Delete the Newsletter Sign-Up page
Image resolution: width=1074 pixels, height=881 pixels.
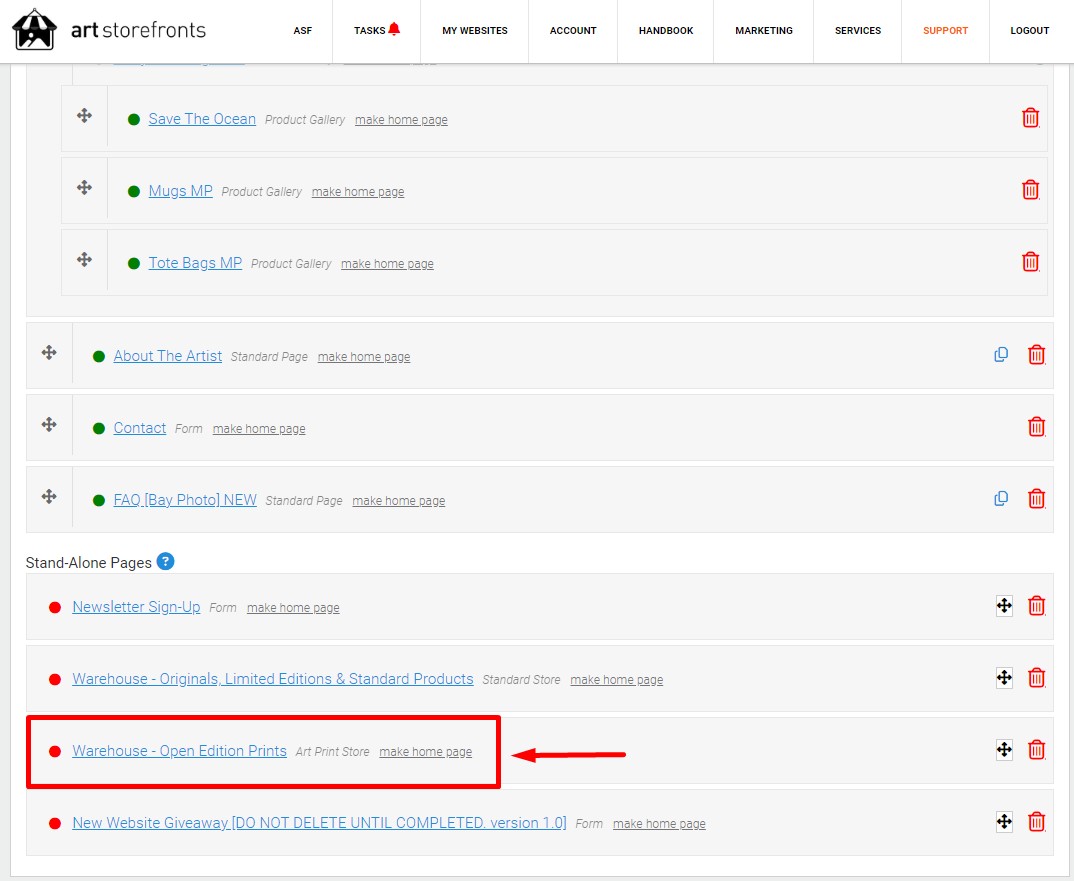(x=1036, y=606)
